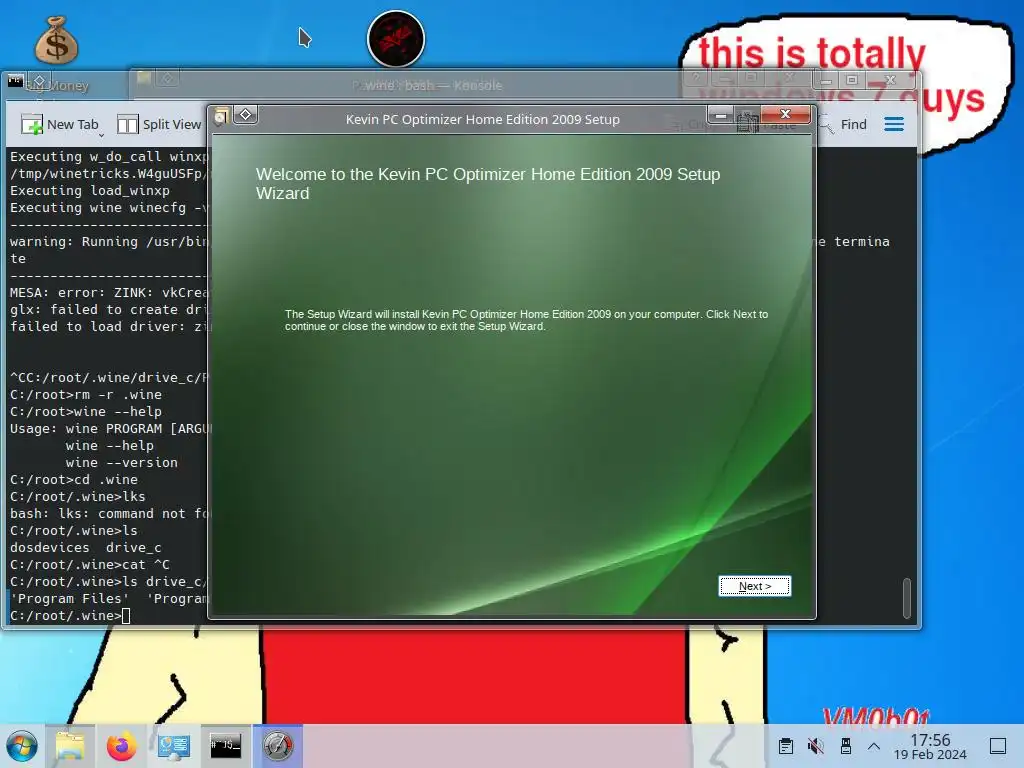This screenshot has width=1024, height=768.
Task: Toggle the setup window on-all-desktops pin button
Action: pyautogui.click(x=246, y=115)
